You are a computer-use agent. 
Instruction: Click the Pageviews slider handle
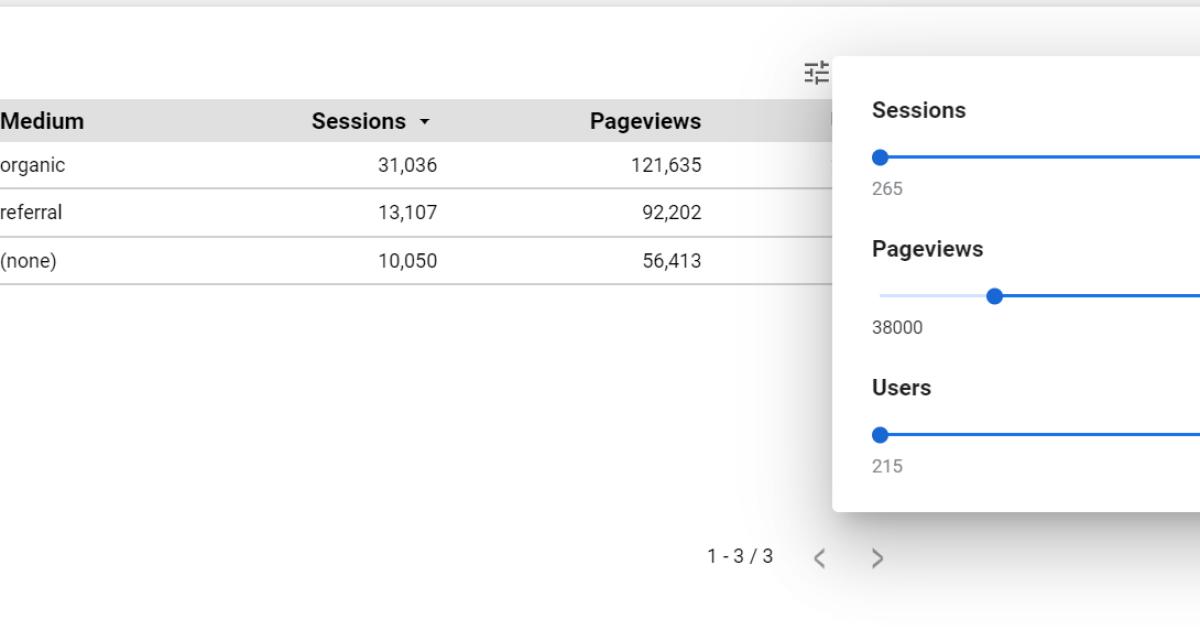coord(994,296)
